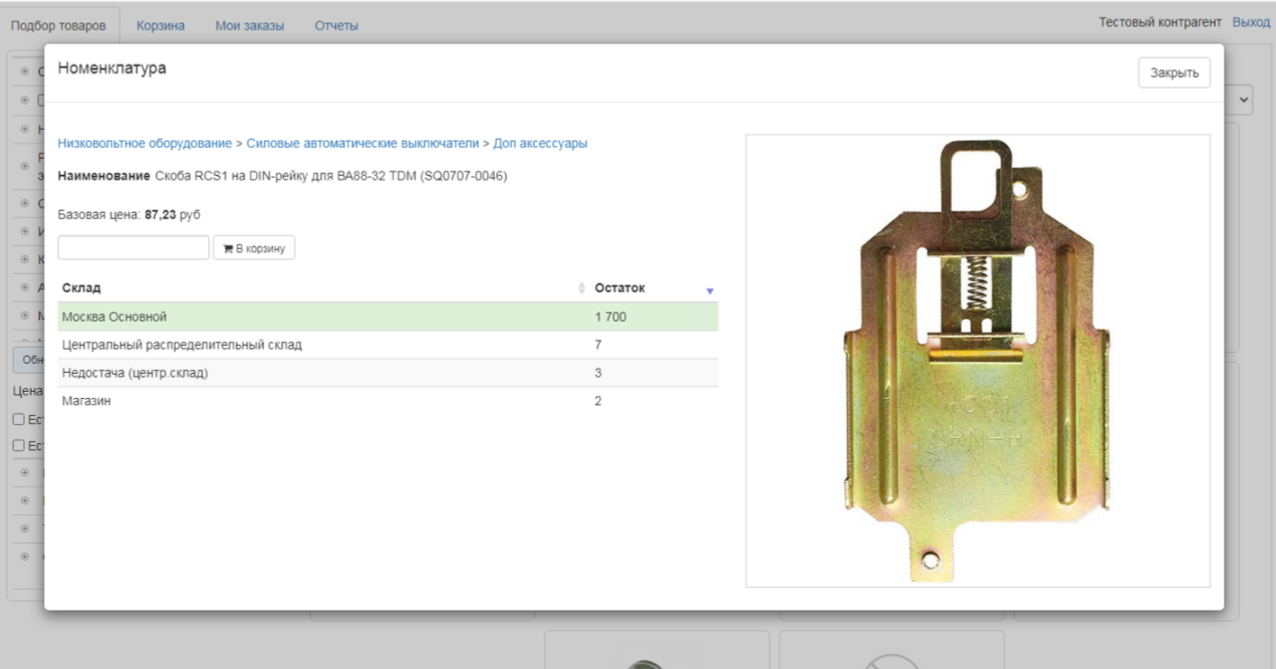Open the Мои заказы tab
Viewport: 1276px width, 669px height.
pyautogui.click(x=249, y=26)
